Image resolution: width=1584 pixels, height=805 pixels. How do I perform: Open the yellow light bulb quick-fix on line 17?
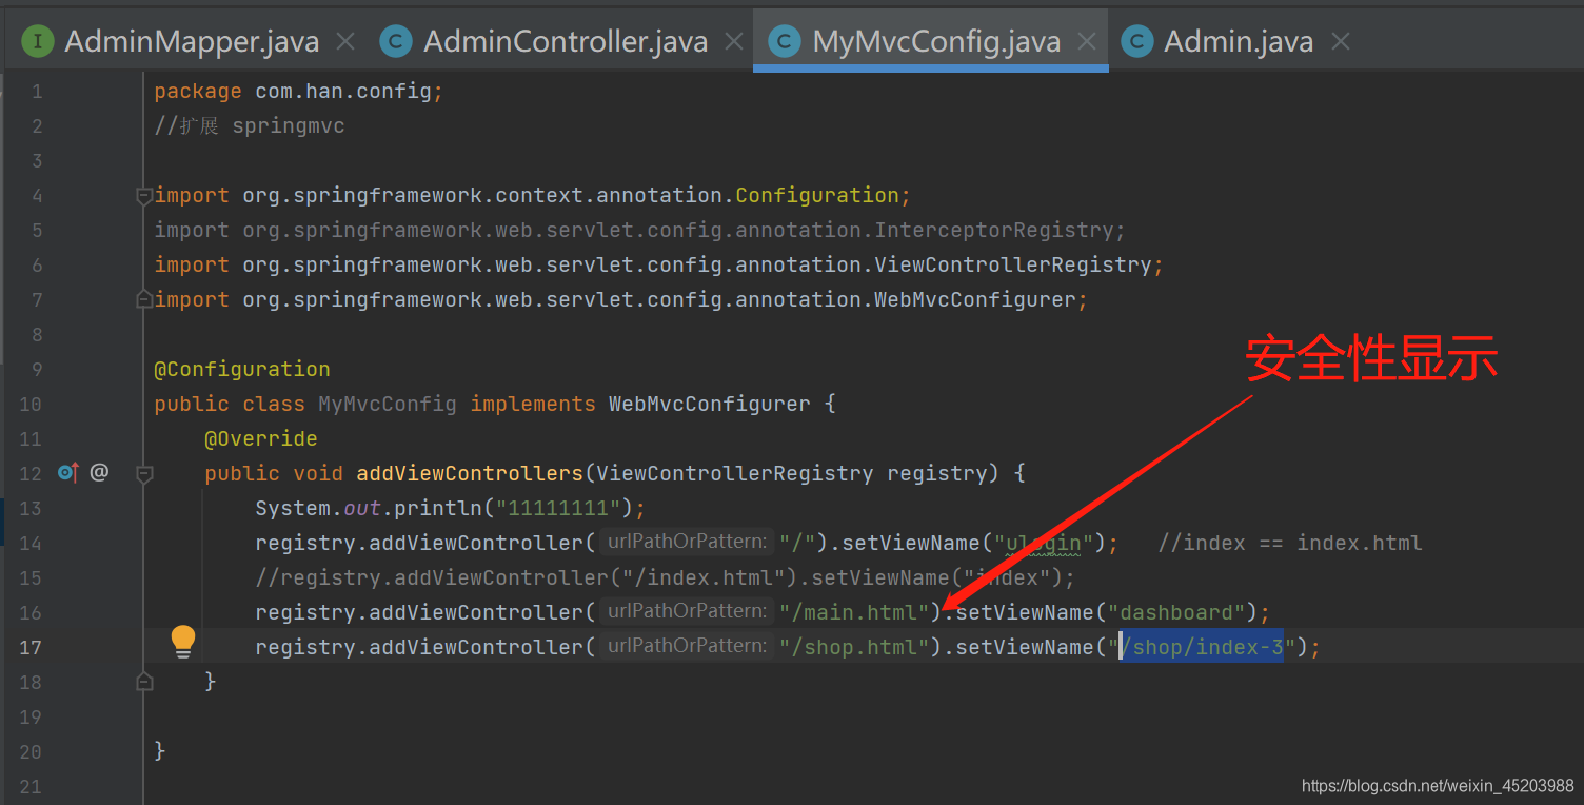183,641
